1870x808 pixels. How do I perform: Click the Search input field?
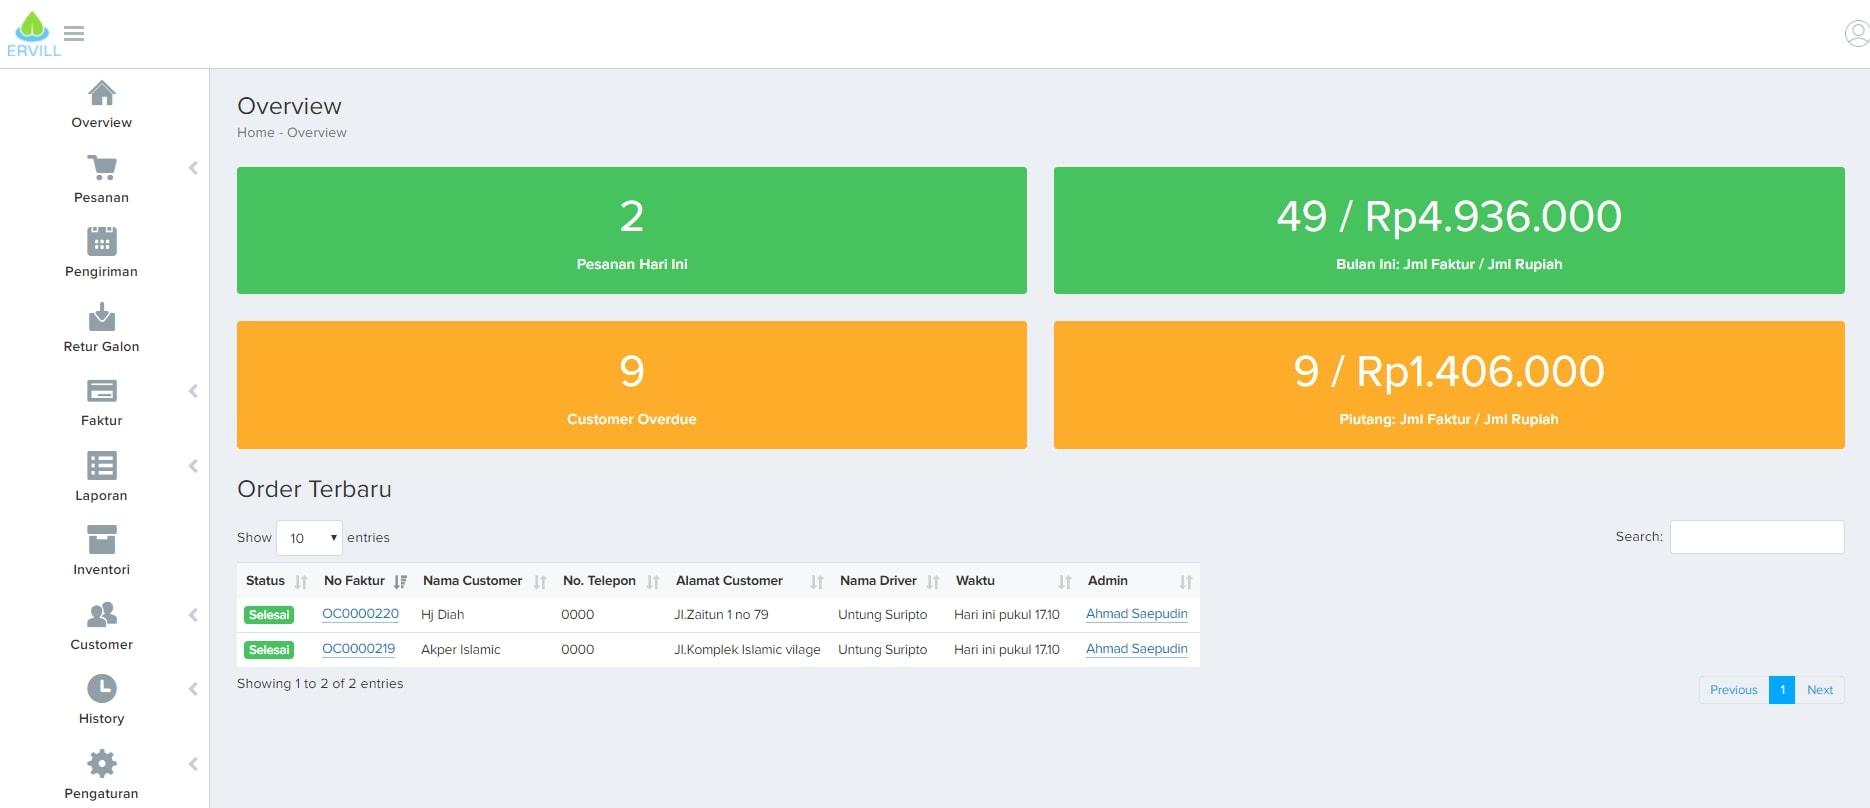pos(1756,537)
